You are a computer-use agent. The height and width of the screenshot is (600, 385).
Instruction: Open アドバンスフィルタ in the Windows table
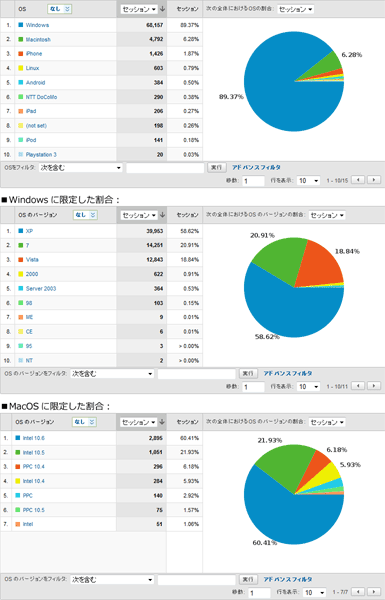pos(288,373)
